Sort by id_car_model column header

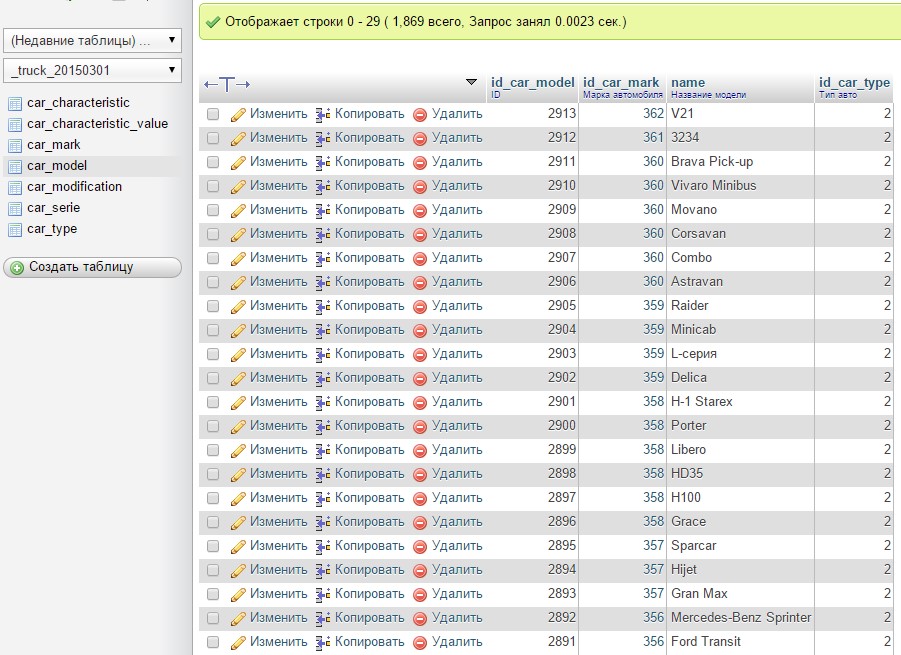(533, 82)
